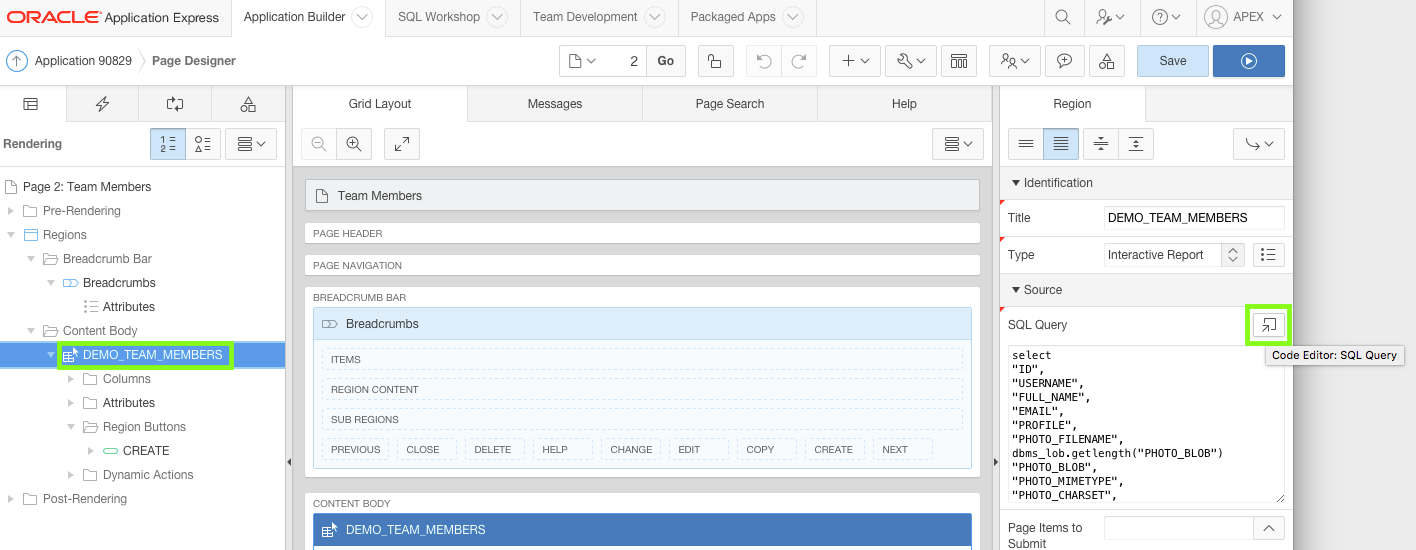Toggle Group by Processing Order button
Screen dimensions: 1416x550
pyautogui.click(x=168, y=144)
